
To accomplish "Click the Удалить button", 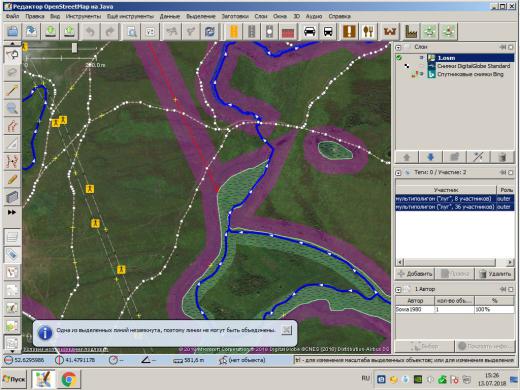I will pos(495,274).
